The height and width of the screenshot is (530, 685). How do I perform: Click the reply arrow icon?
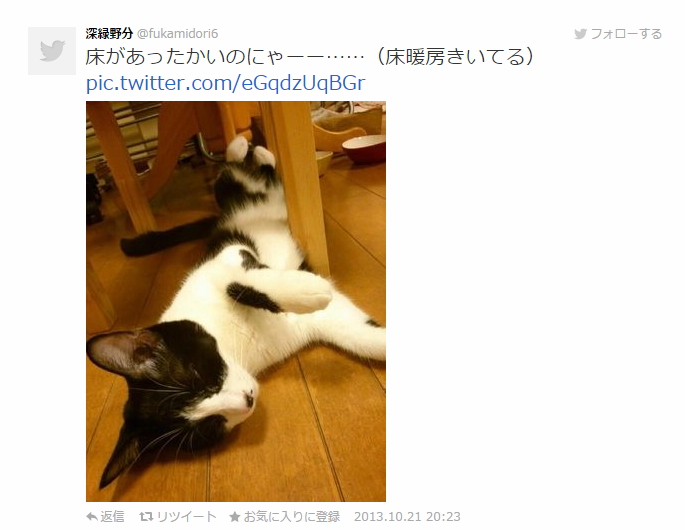(92, 517)
